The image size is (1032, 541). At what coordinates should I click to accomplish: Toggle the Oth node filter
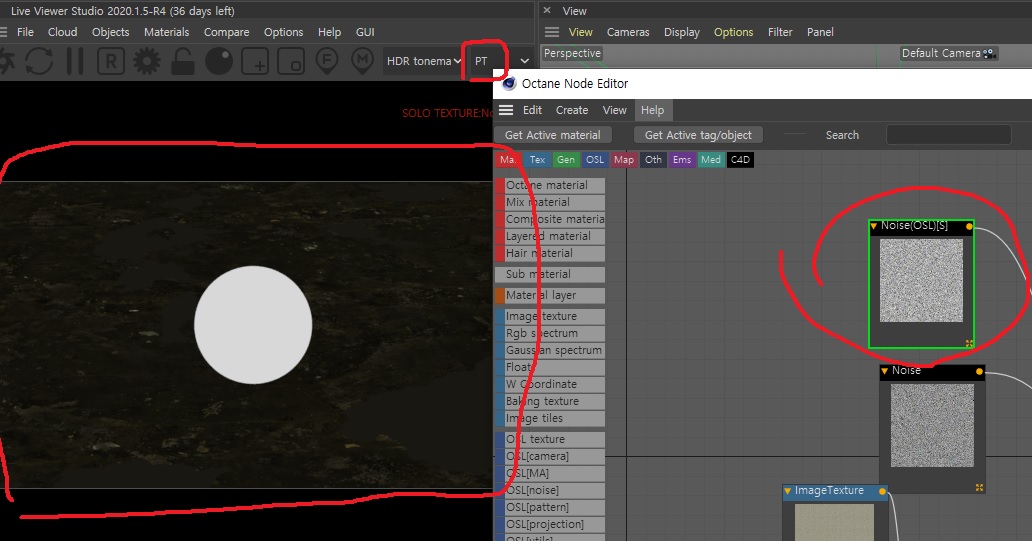[x=654, y=160]
